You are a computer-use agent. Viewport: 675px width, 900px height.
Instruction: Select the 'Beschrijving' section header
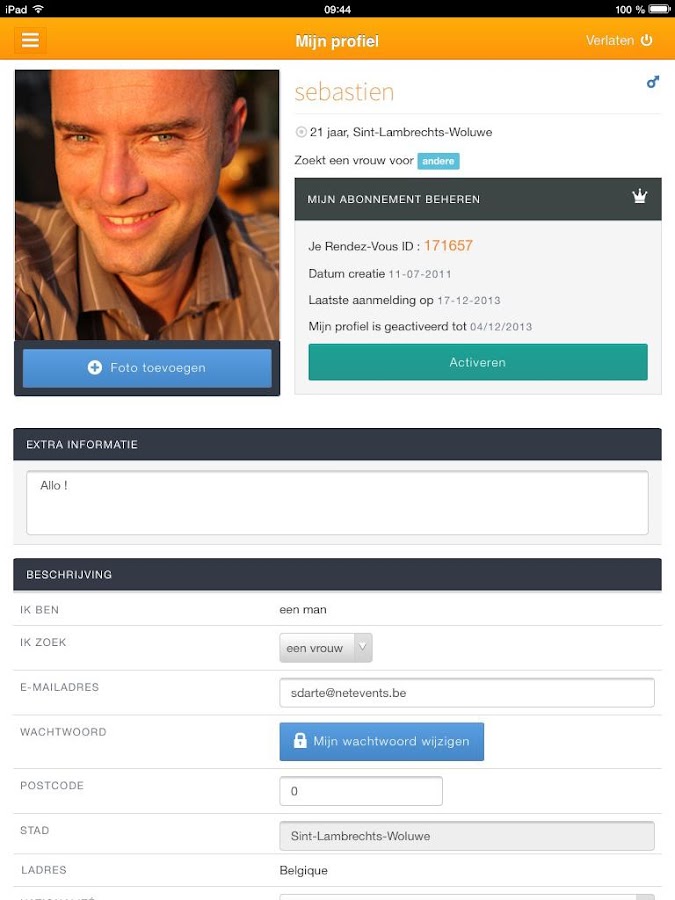[x=337, y=574]
